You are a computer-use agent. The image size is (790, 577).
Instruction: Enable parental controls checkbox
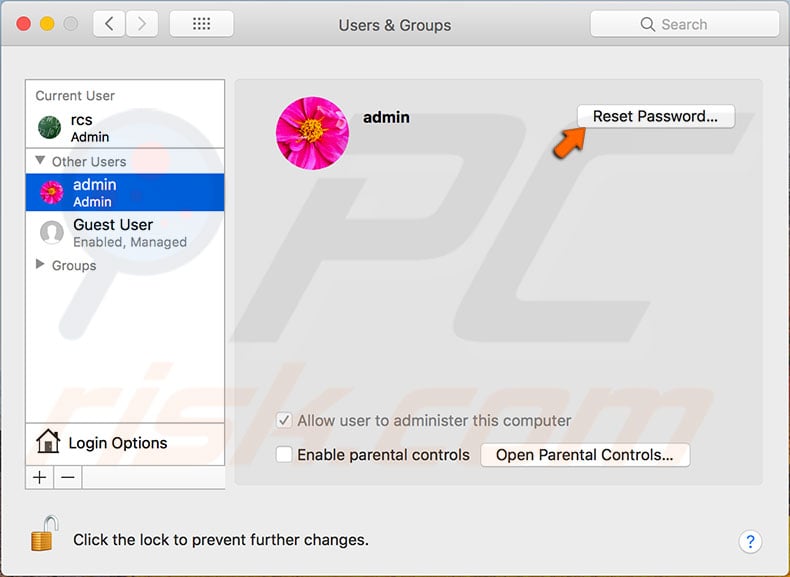click(284, 455)
